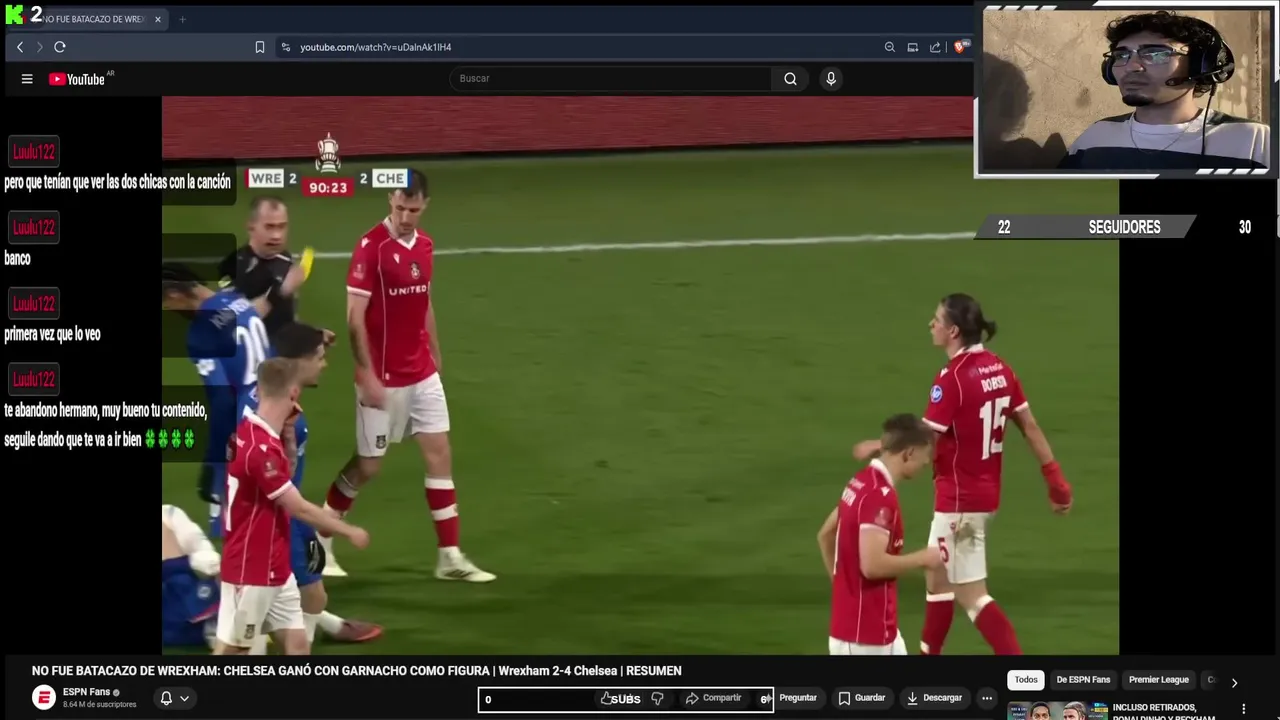Click the video title NO FUE BATACAZO DE WREXHAM

(356, 671)
